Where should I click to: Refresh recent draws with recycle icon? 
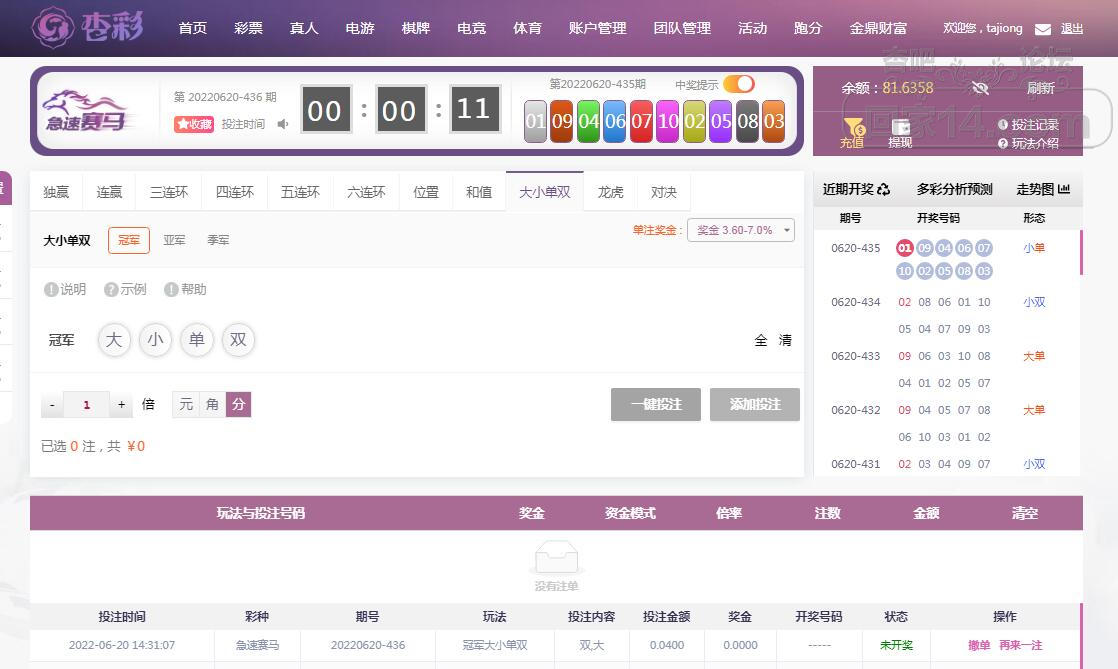click(x=883, y=189)
